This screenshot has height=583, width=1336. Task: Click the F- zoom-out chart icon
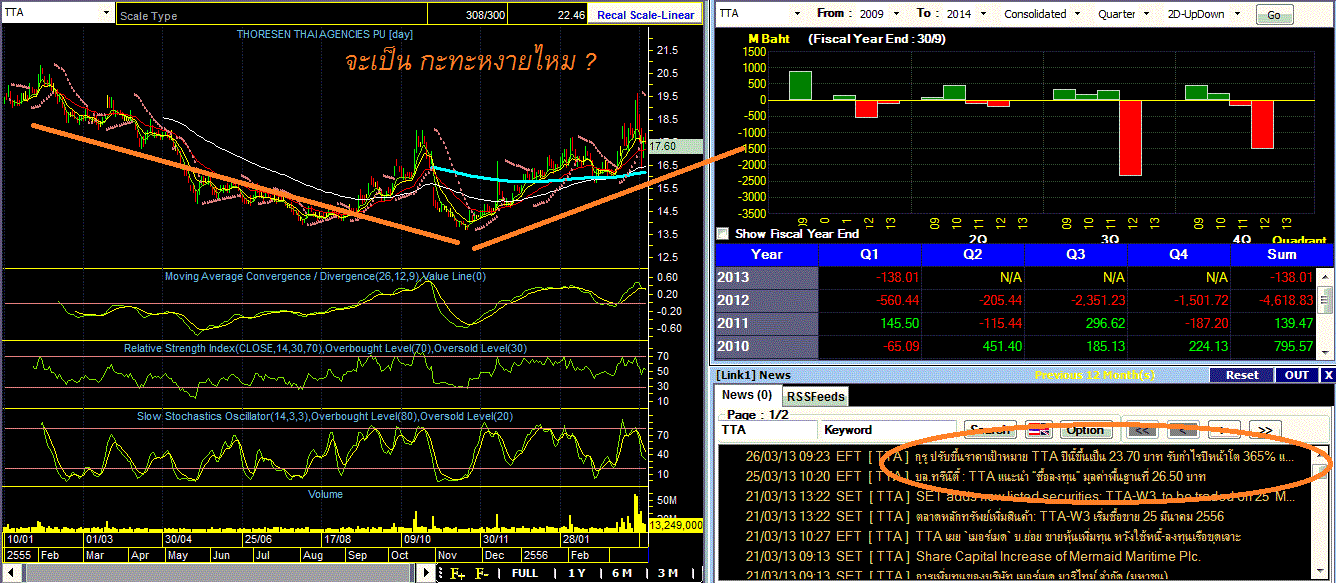481,574
